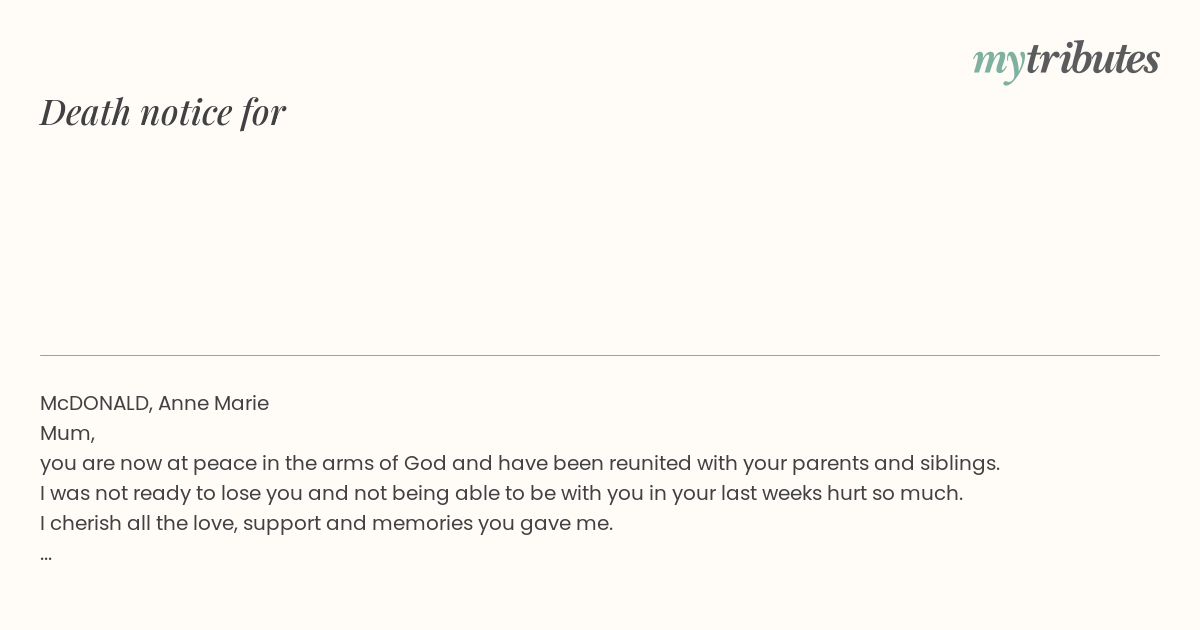Click the surname "McDONALD"
The image size is (1200, 630).
point(94,403)
